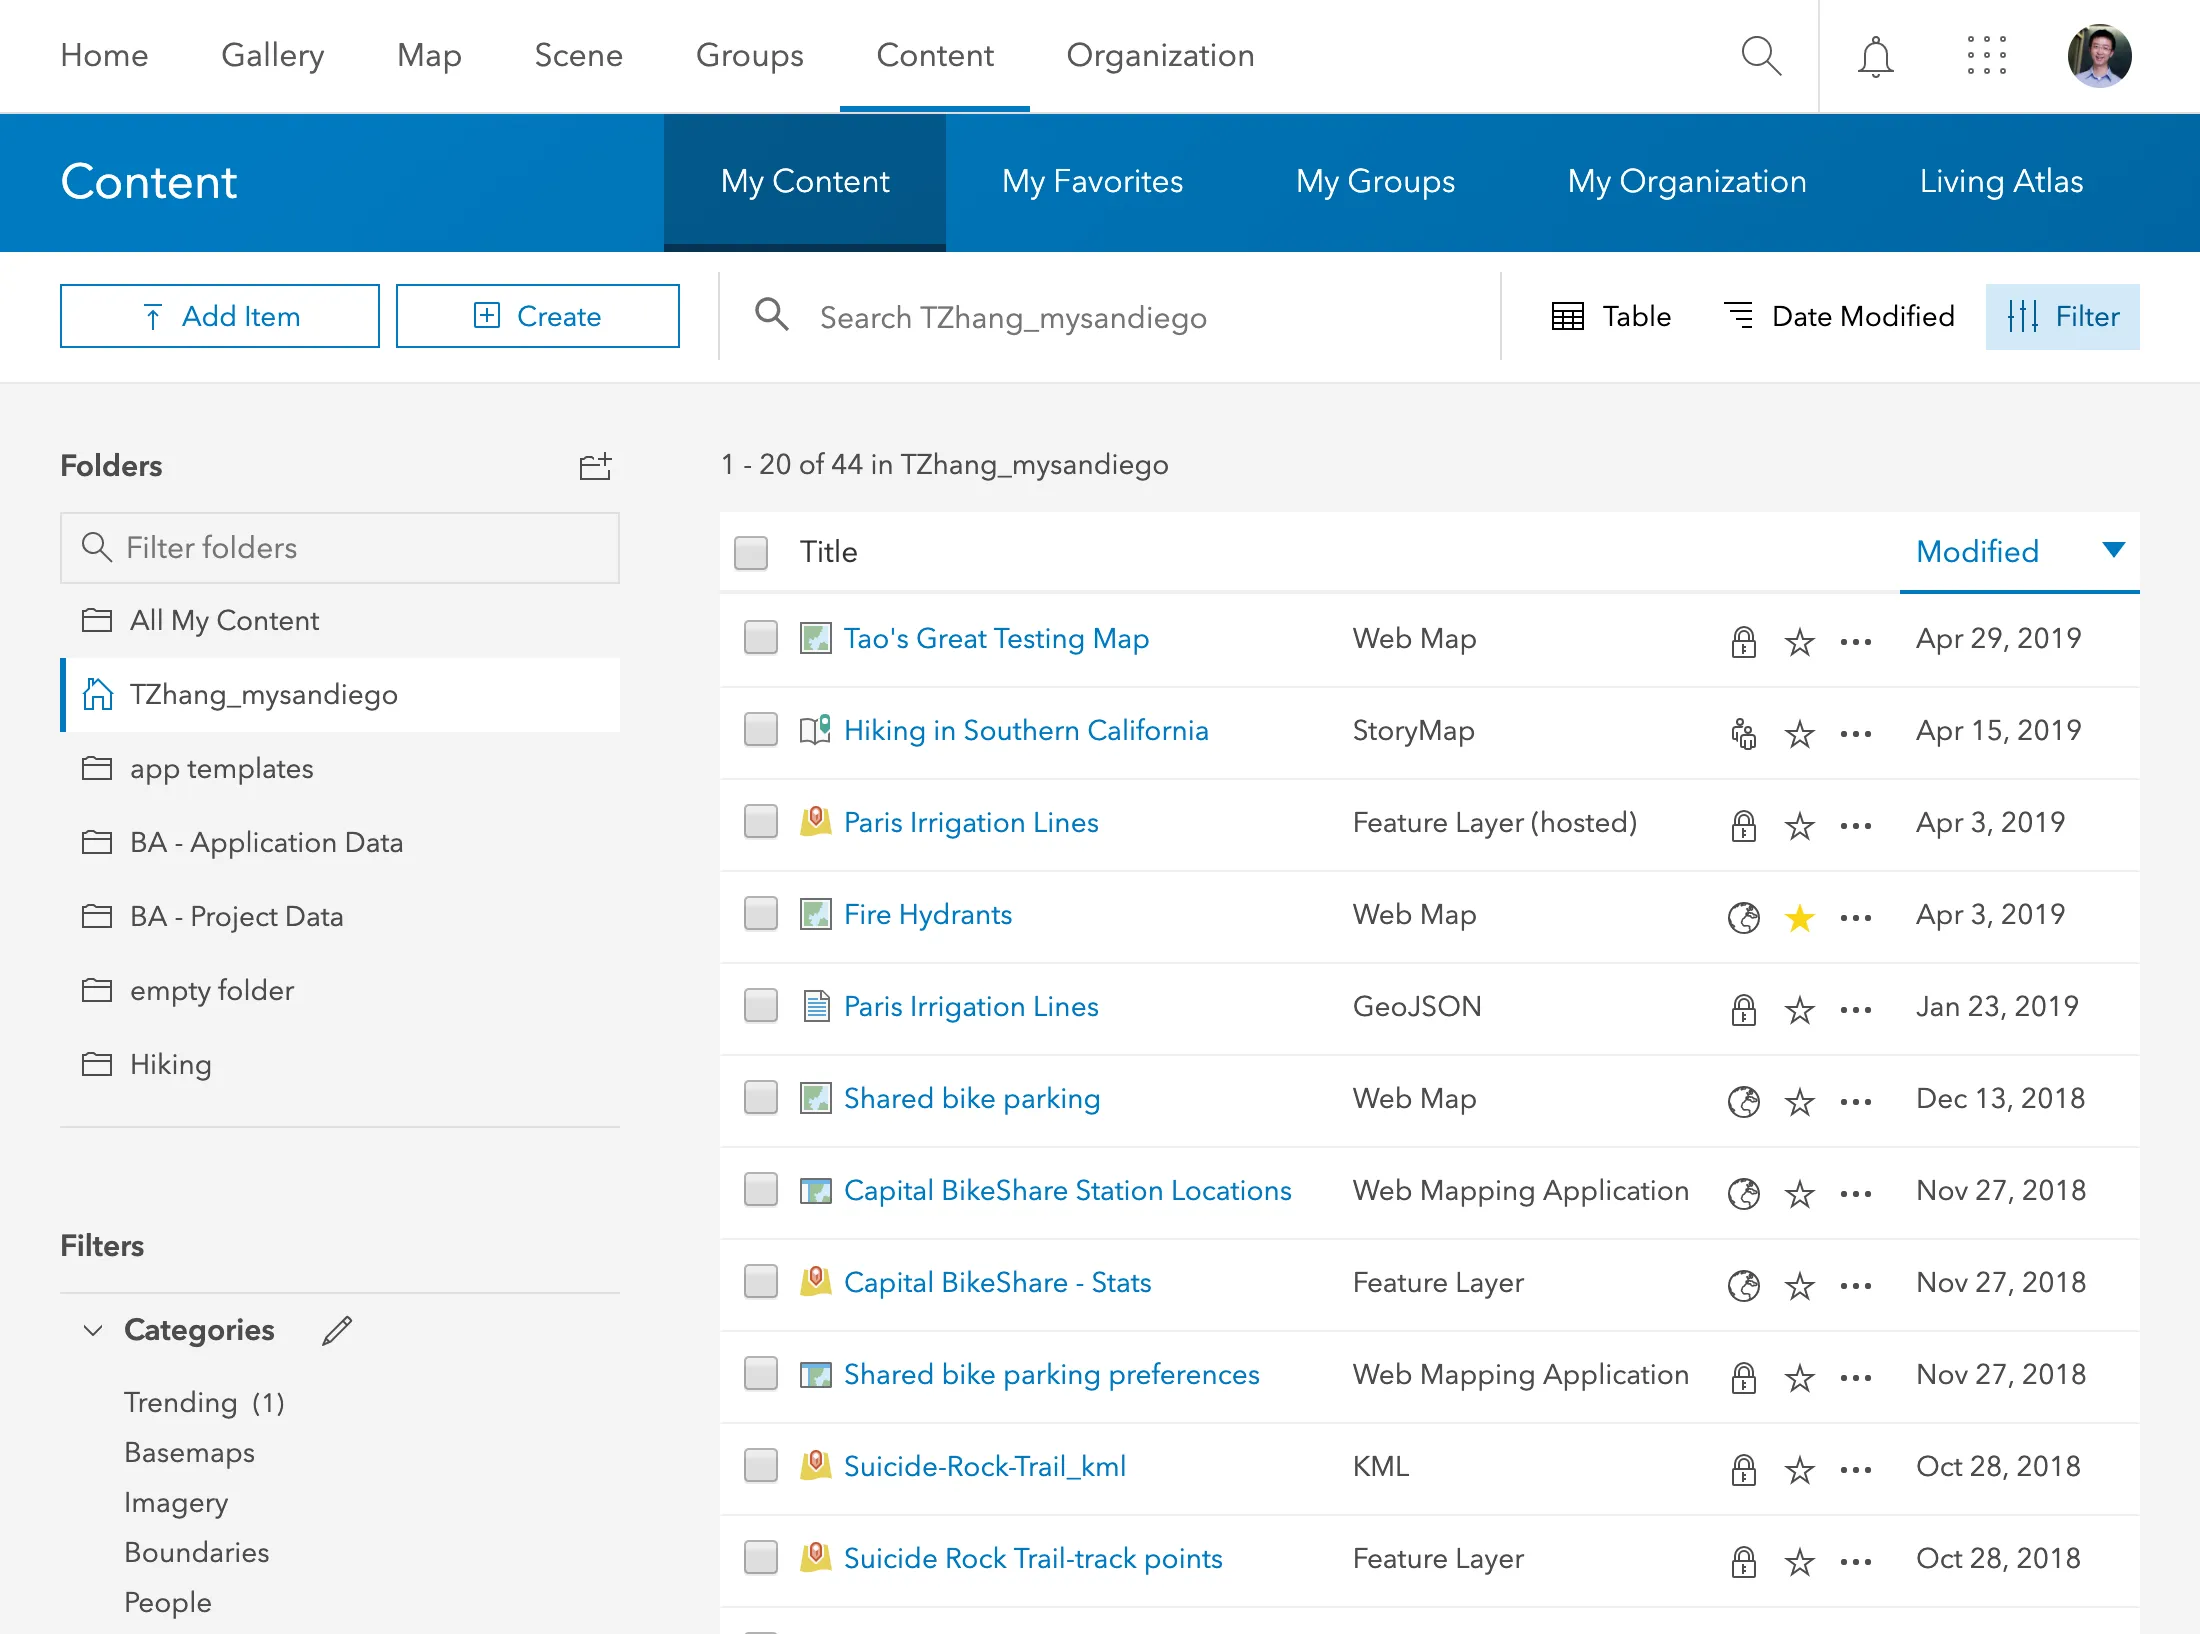Collapse the Categories filter section

[x=92, y=1331]
